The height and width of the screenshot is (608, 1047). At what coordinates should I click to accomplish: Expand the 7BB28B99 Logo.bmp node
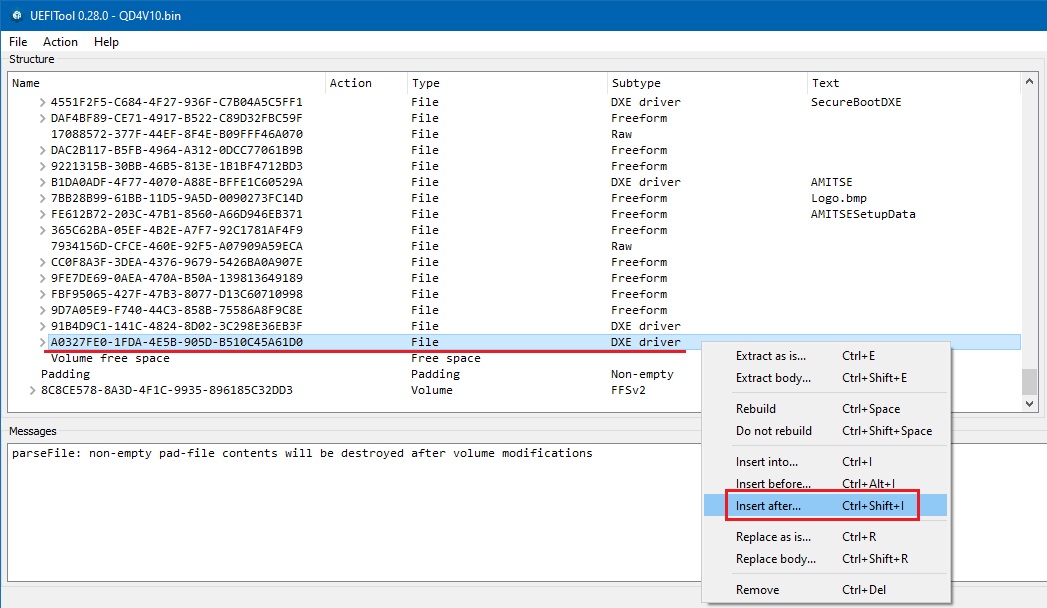pyautogui.click(x=43, y=198)
